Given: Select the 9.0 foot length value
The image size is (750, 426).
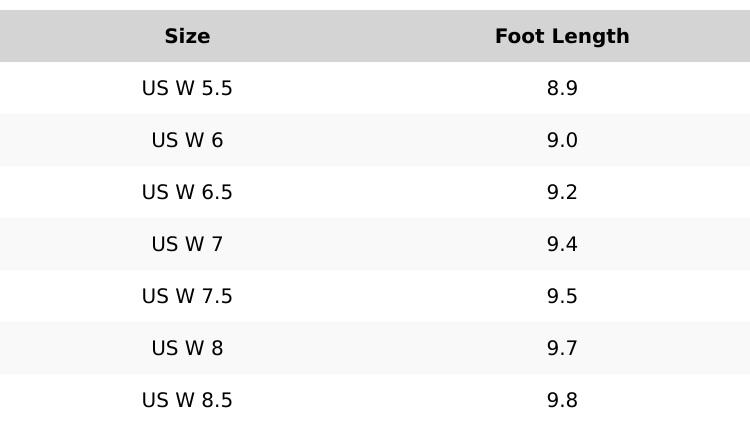Looking at the screenshot, I should [x=562, y=141].
